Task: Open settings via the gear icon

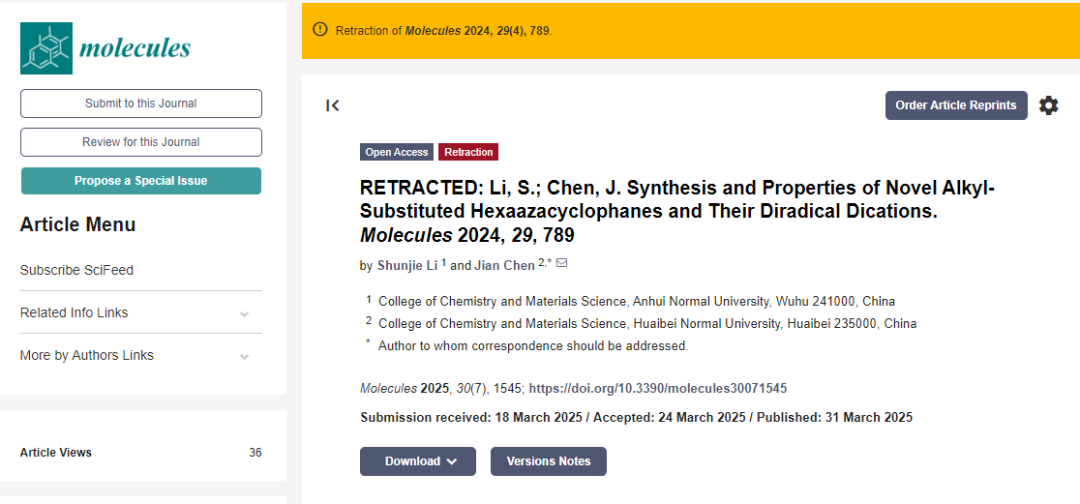Action: point(1048,105)
